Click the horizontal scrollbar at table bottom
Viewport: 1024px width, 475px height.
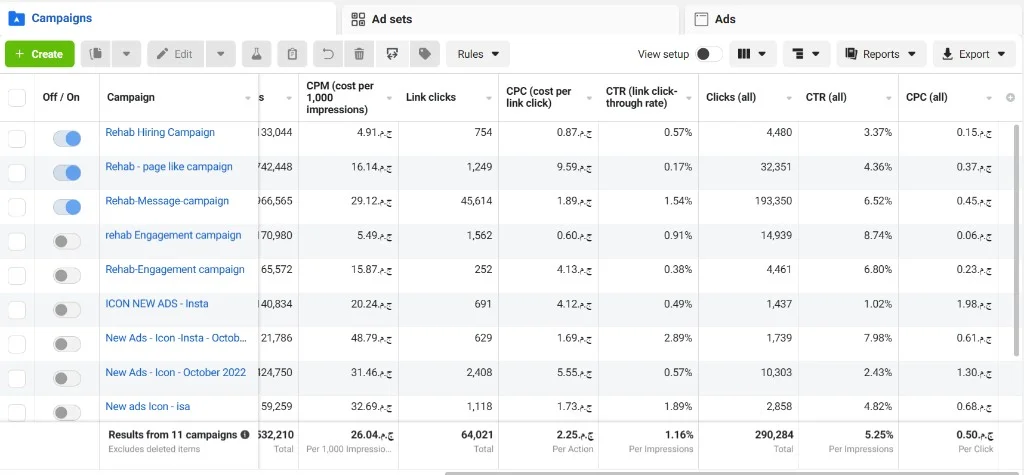[x=734, y=473]
